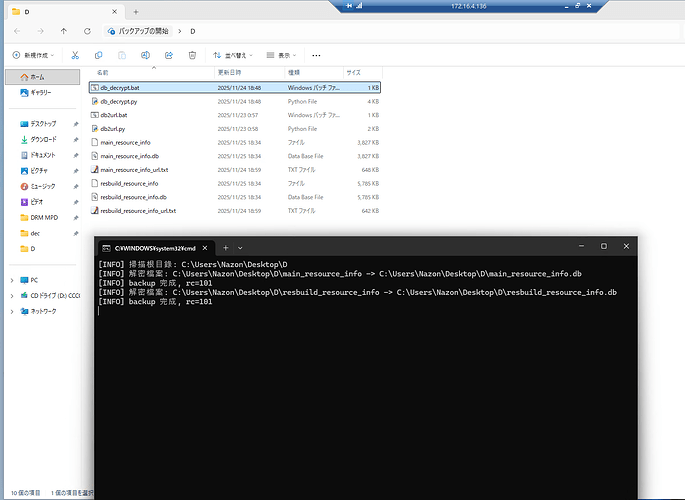Open the 表示 view dropdown
The height and width of the screenshot is (500, 685).
287,55
